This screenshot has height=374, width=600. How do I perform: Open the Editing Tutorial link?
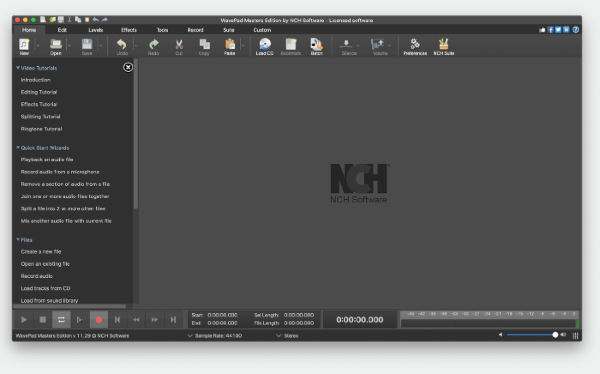[39, 92]
